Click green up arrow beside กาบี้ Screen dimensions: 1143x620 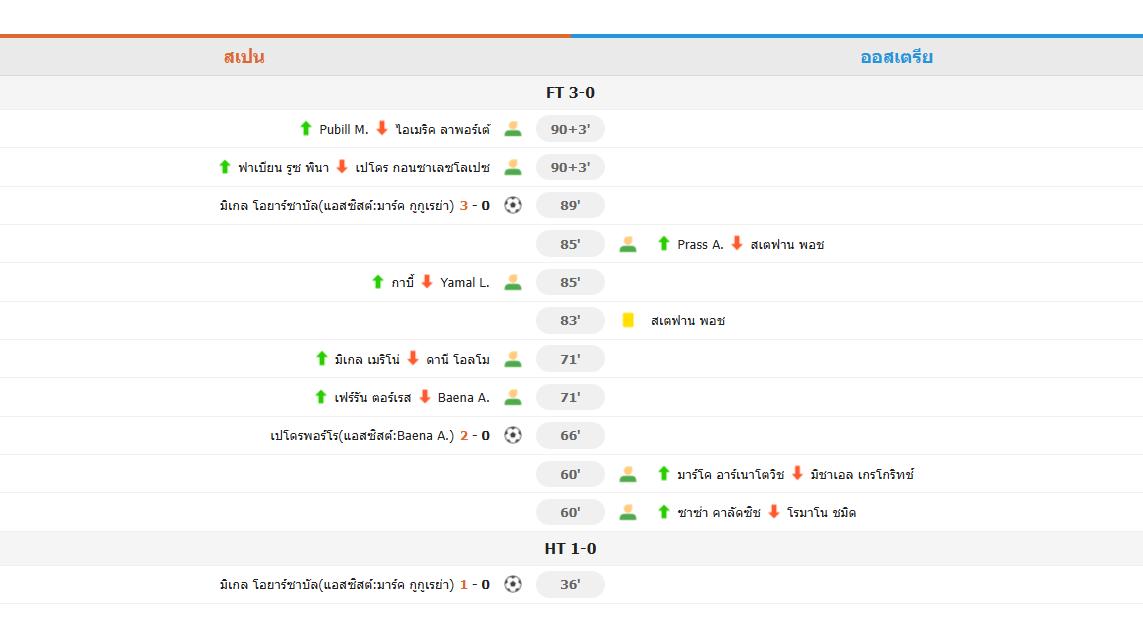378,281
